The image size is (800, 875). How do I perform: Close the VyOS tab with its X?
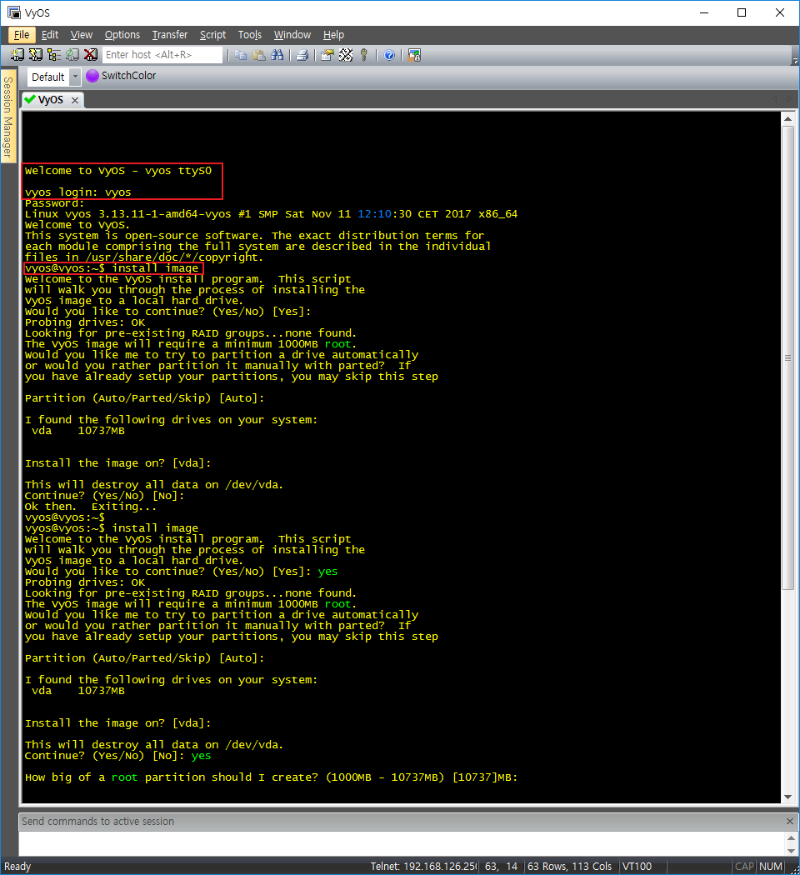click(75, 100)
